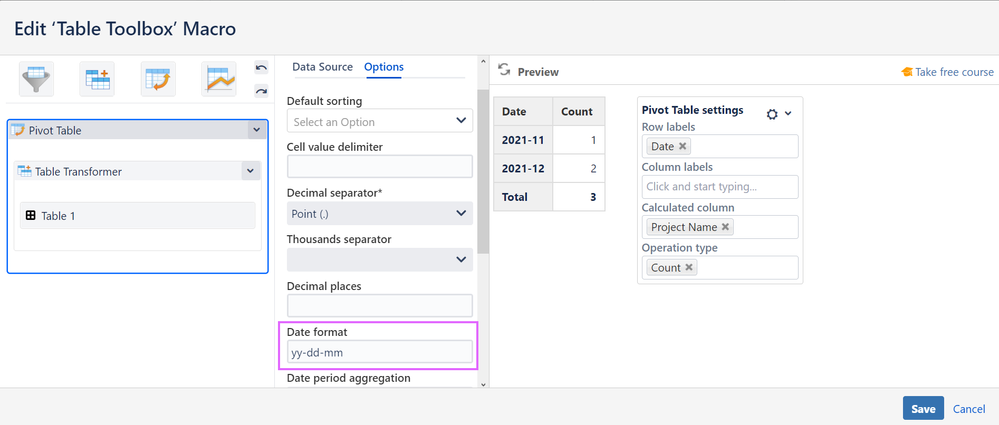Screen dimensions: 999x425
Task: Click the undo arrow icon
Action: (x=261, y=68)
